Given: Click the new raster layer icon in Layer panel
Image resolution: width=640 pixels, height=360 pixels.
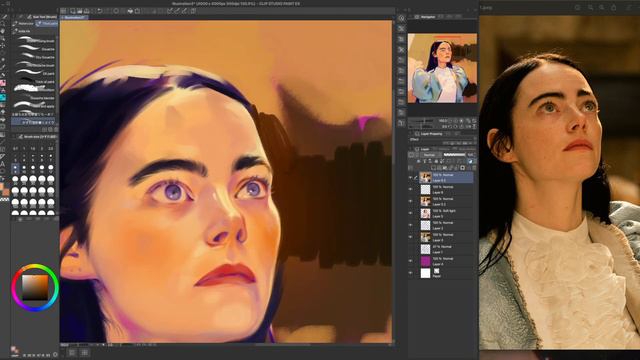Looking at the screenshot, I should [x=433, y=168].
